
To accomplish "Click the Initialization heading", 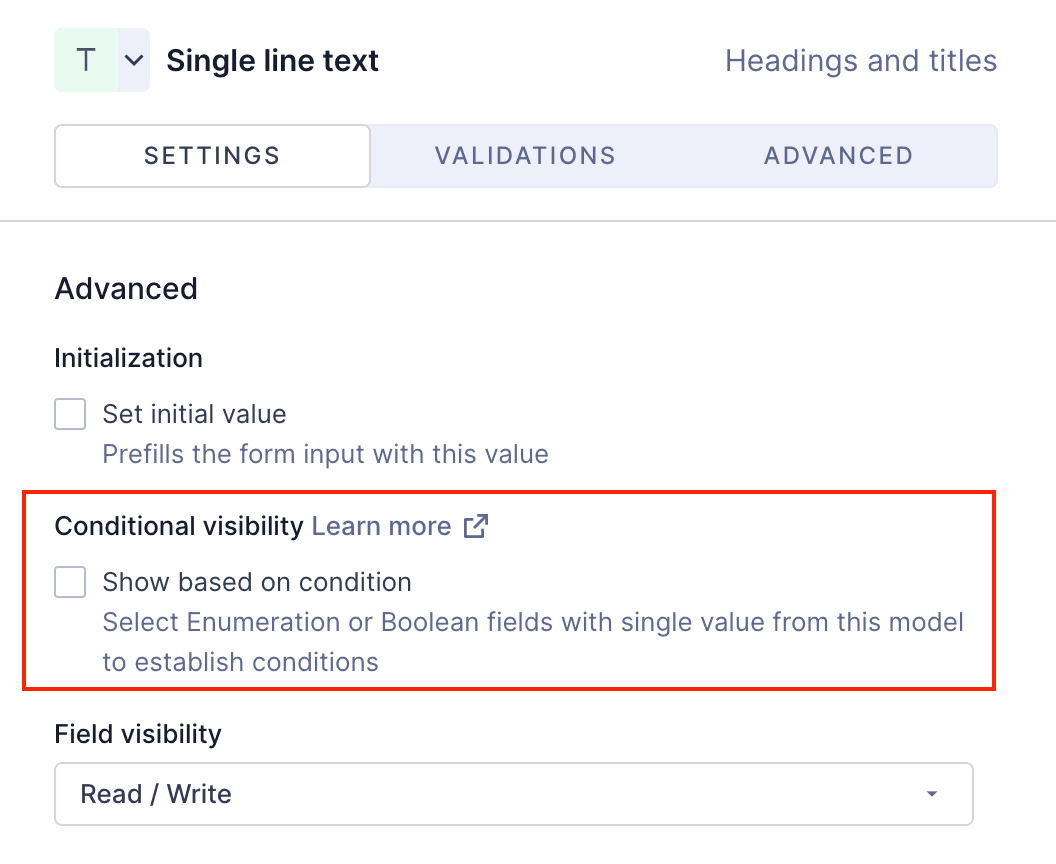I will 128,357.
